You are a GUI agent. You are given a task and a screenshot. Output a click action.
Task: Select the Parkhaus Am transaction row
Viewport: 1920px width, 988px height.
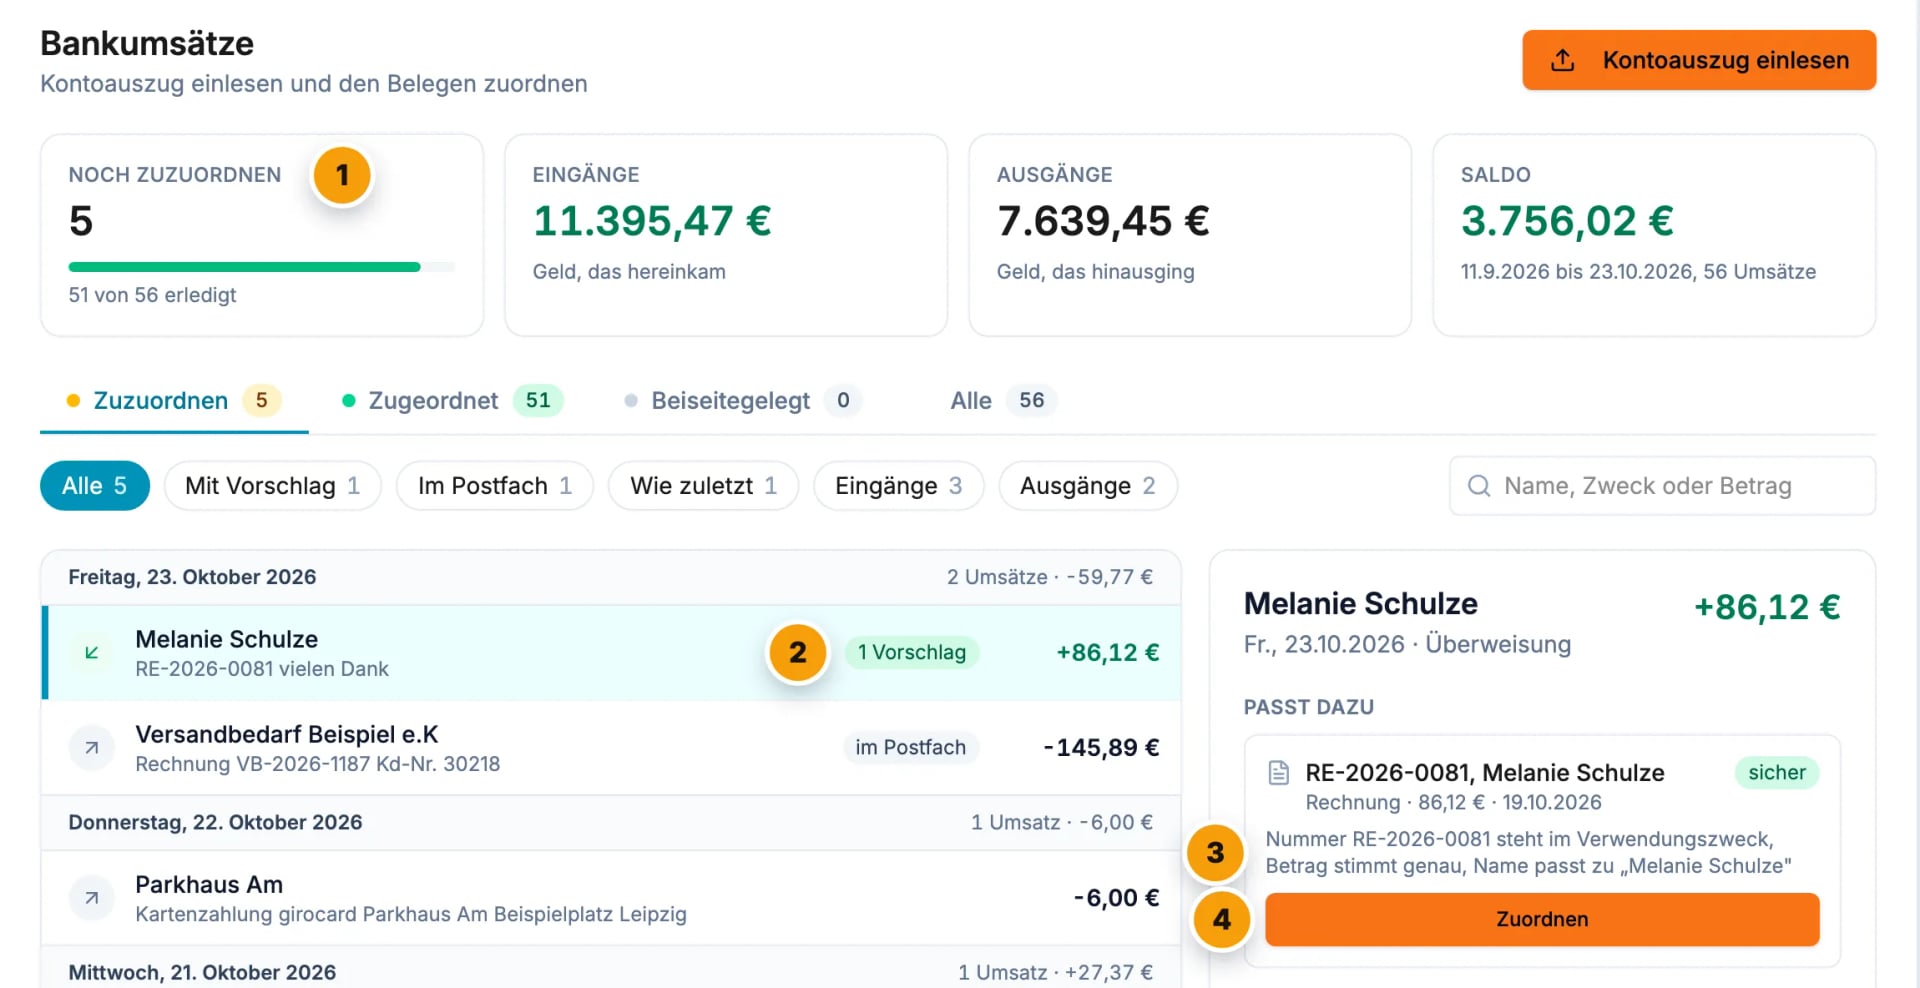611,898
